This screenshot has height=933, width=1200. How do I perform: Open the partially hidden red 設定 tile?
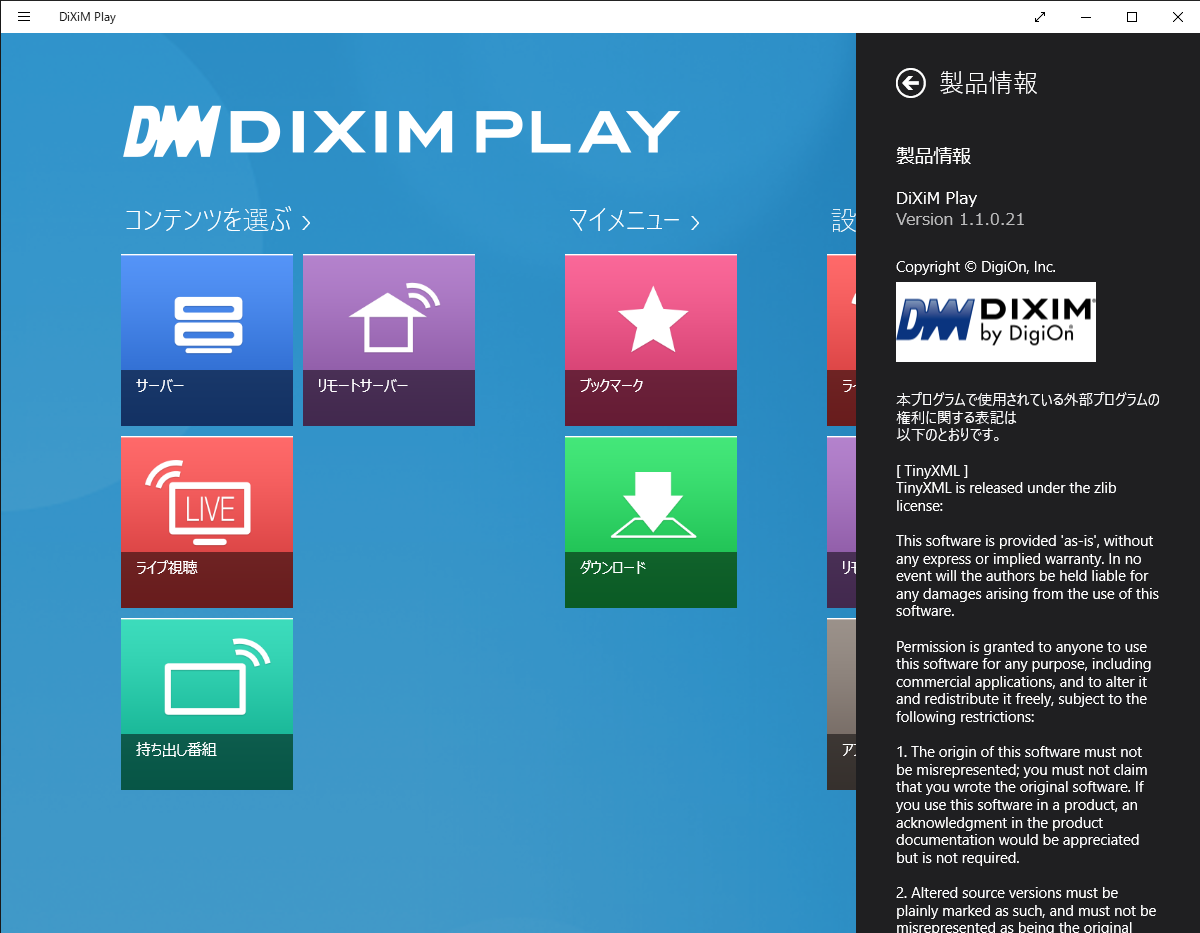click(x=840, y=340)
